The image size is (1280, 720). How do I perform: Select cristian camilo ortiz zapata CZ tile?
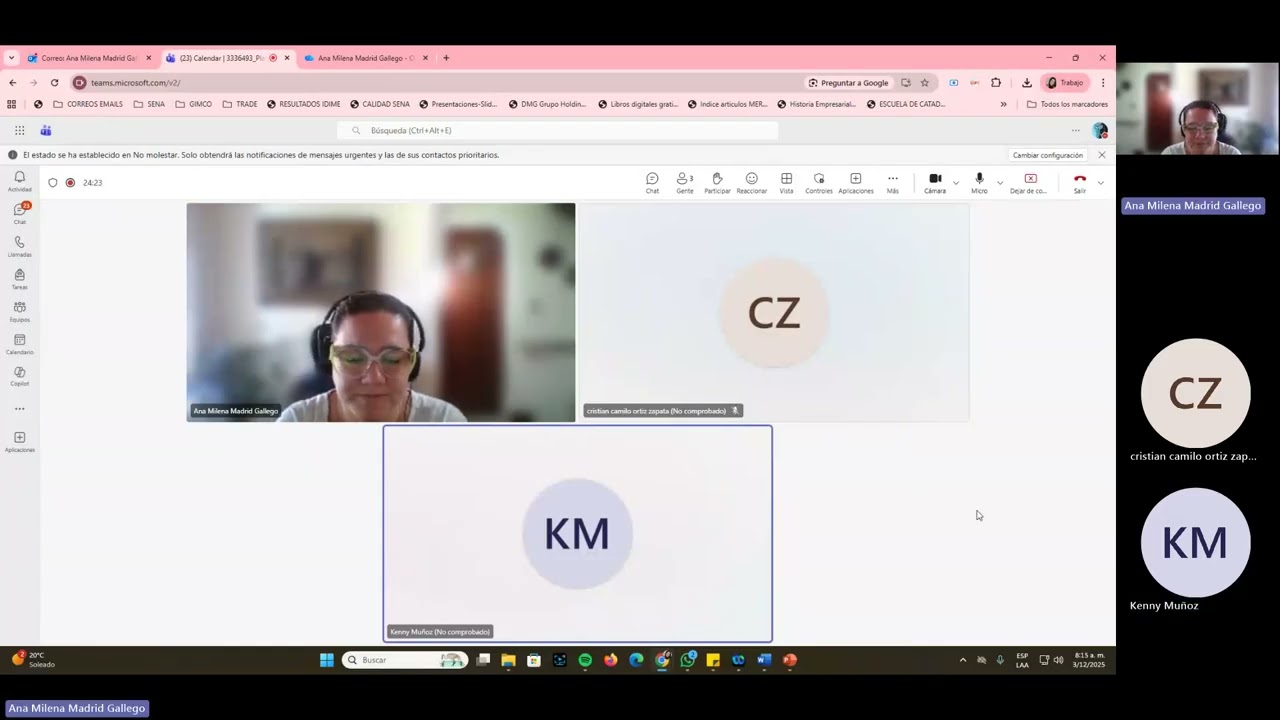click(774, 312)
